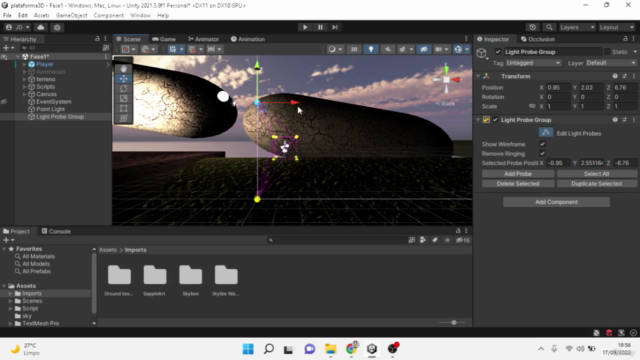
Task: Click the Position X field
Action: 558,87
